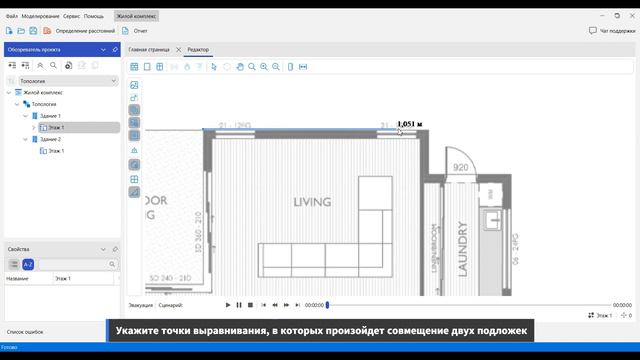This screenshot has height=360, width=640.
Task: Open the Топология combo box
Action: pos(68,81)
